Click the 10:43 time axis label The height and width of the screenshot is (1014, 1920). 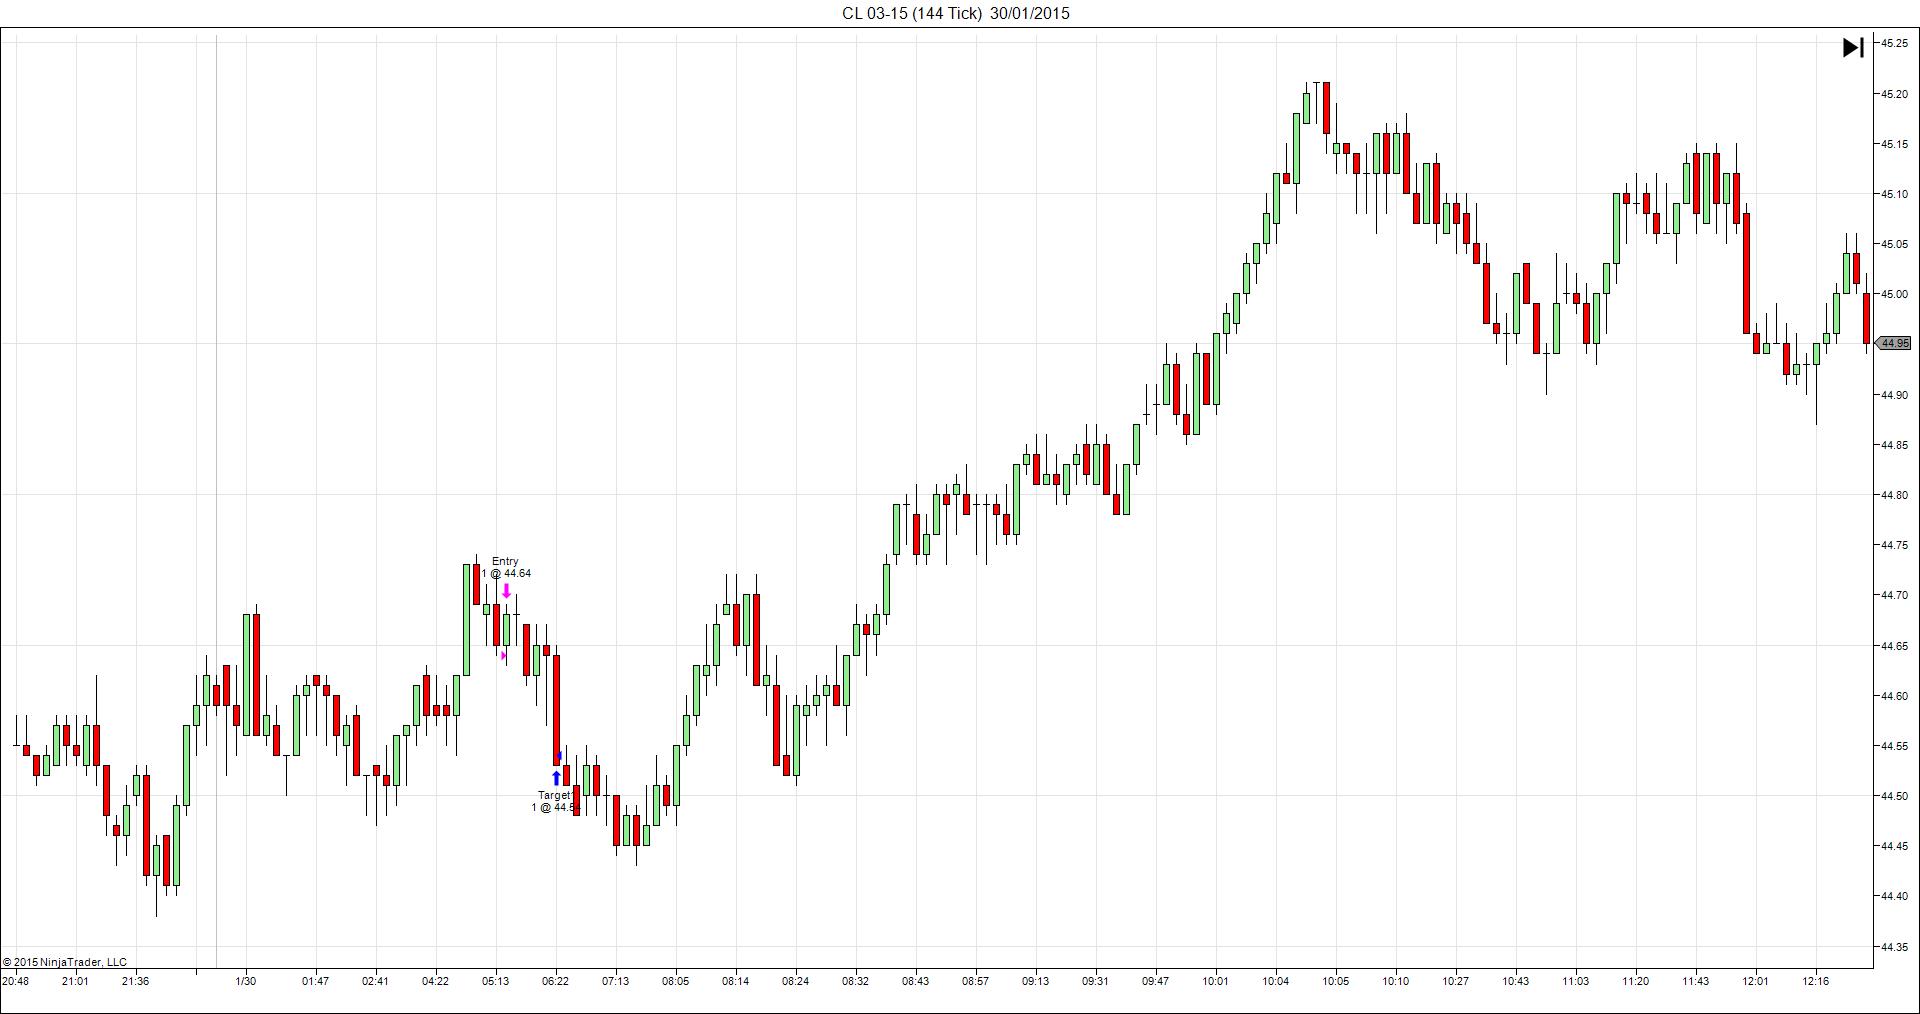point(1515,981)
